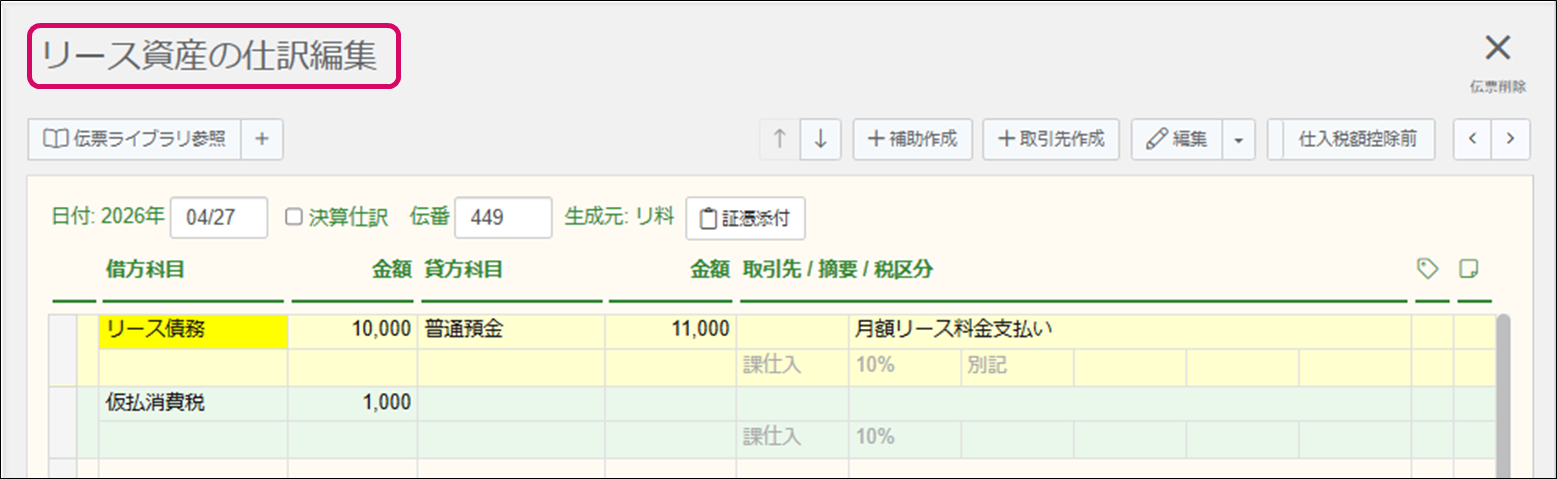This screenshot has height=479, width=1557.
Task: Select the yellow highlighted リース債務 cell
Action: tap(193, 330)
